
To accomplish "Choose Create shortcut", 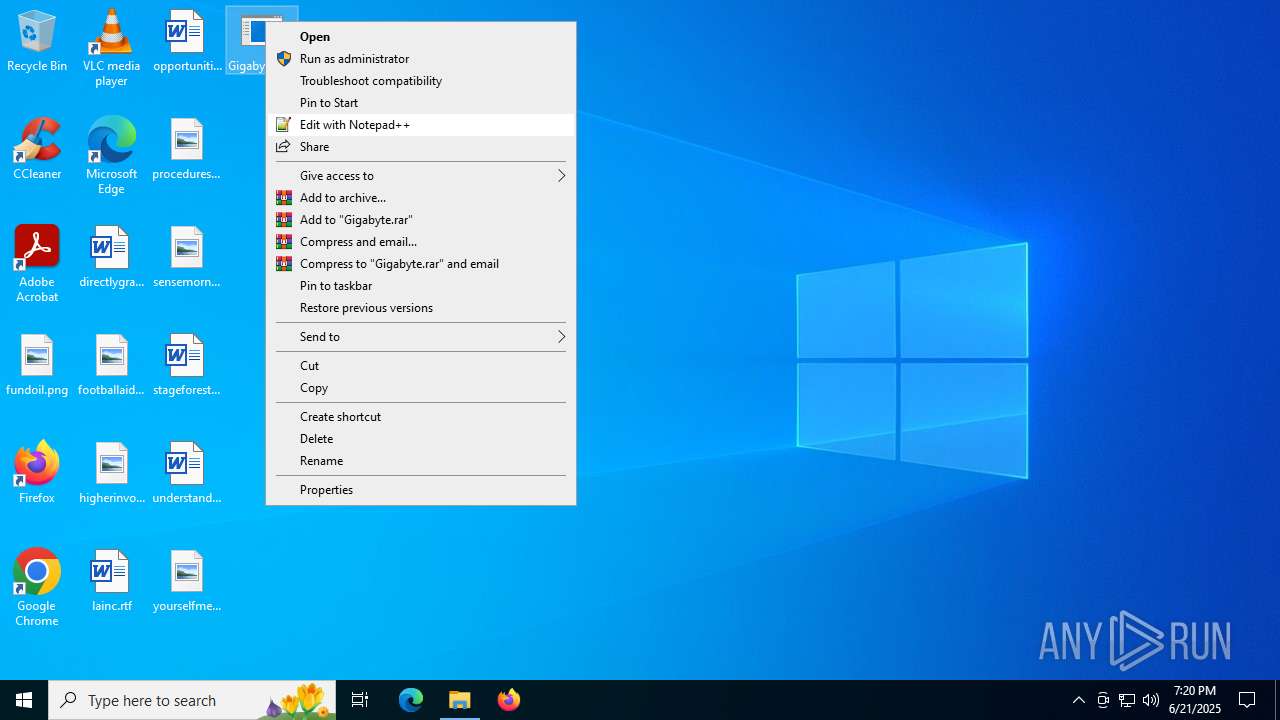I will point(421,417).
